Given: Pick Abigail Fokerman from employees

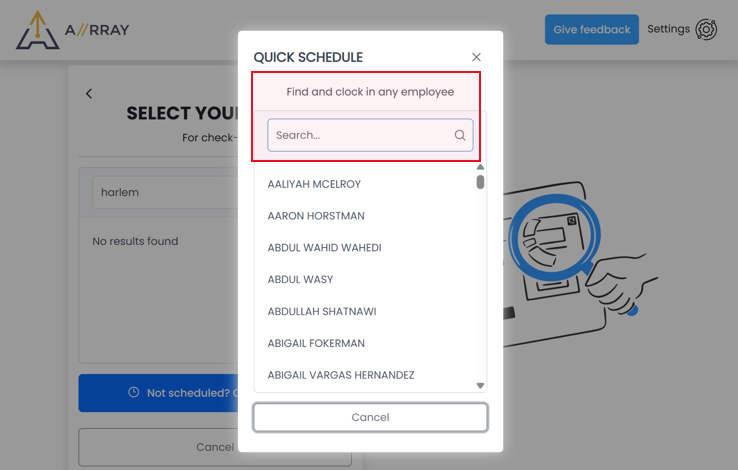Looking at the screenshot, I should (316, 343).
